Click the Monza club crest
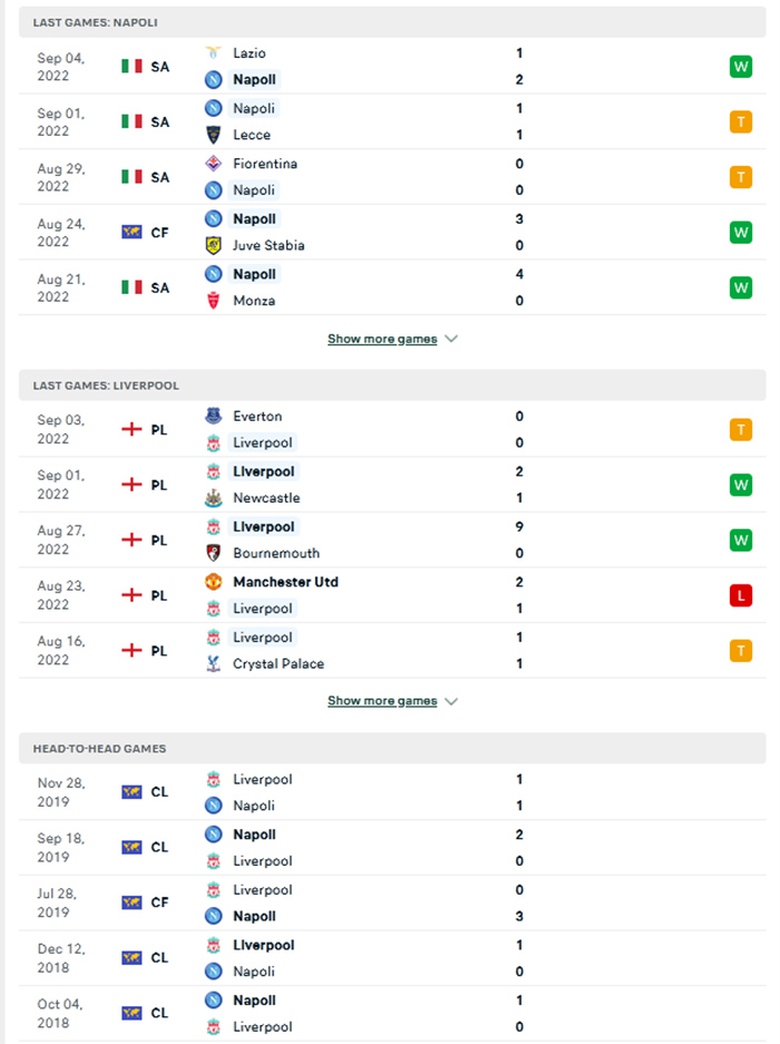The width and height of the screenshot is (780, 1044). [x=213, y=301]
